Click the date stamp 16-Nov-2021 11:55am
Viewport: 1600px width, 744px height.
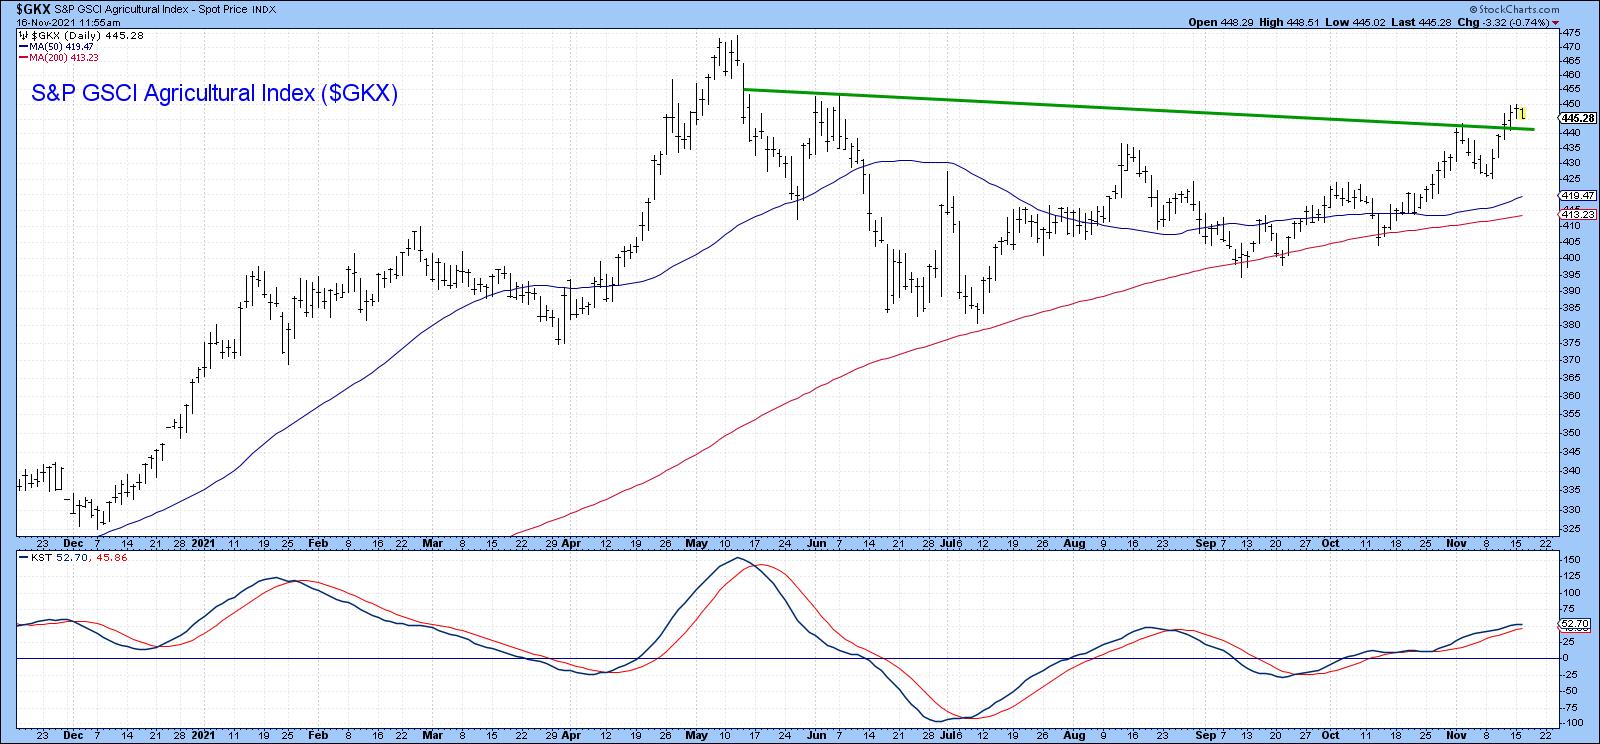tap(68, 22)
